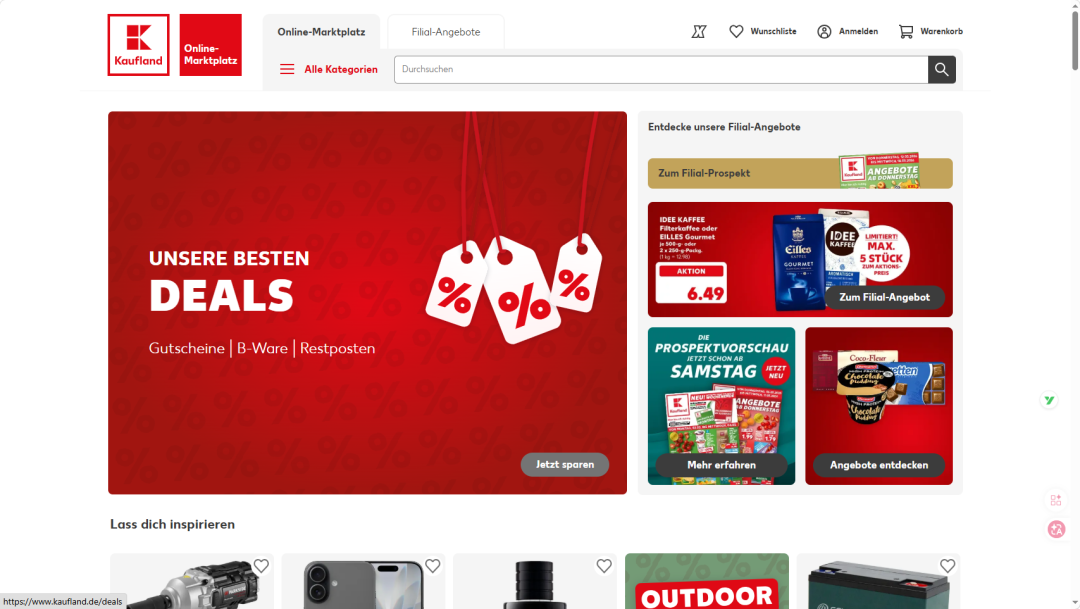Image resolution: width=1080 pixels, height=609 pixels.
Task: Open the Wunschliste heart icon
Action: (x=736, y=32)
